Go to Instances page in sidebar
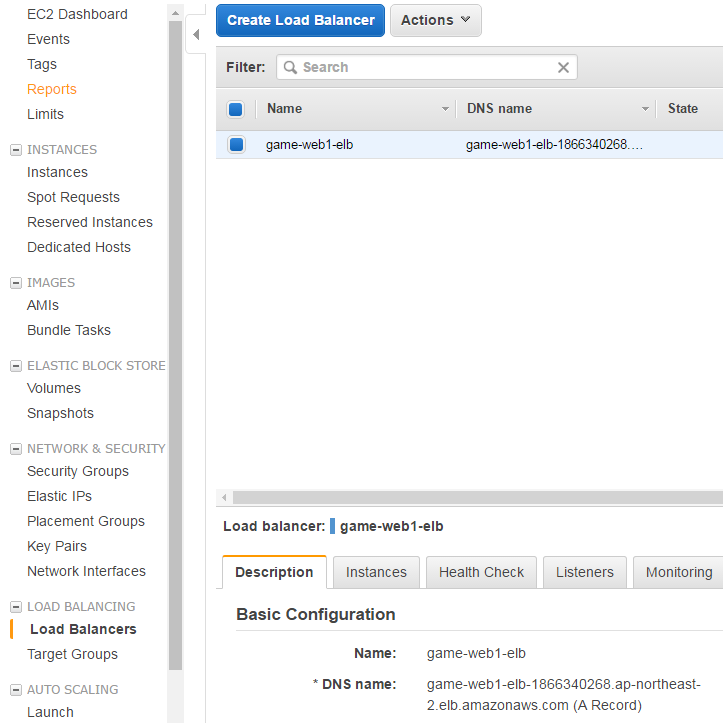723x723 pixels. tap(57, 172)
